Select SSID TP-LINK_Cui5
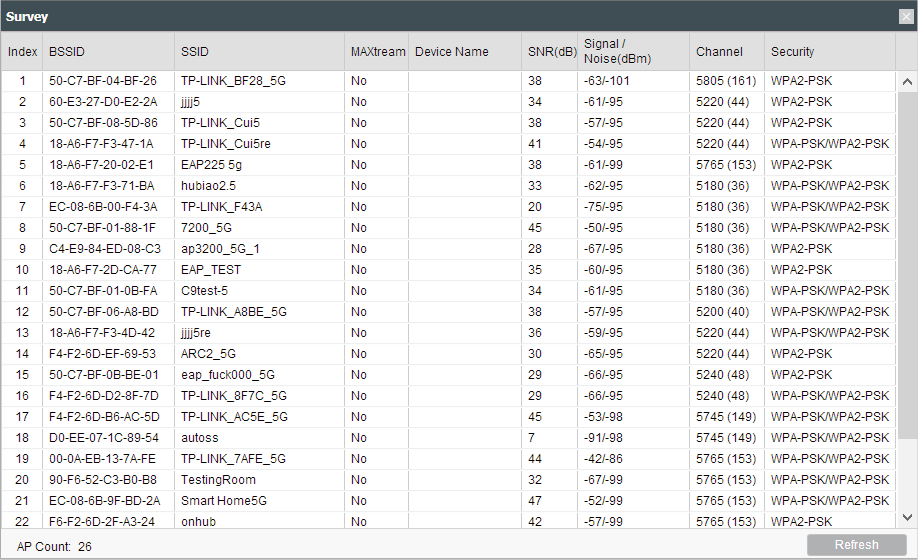This screenshot has width=918, height=560. click(220, 123)
